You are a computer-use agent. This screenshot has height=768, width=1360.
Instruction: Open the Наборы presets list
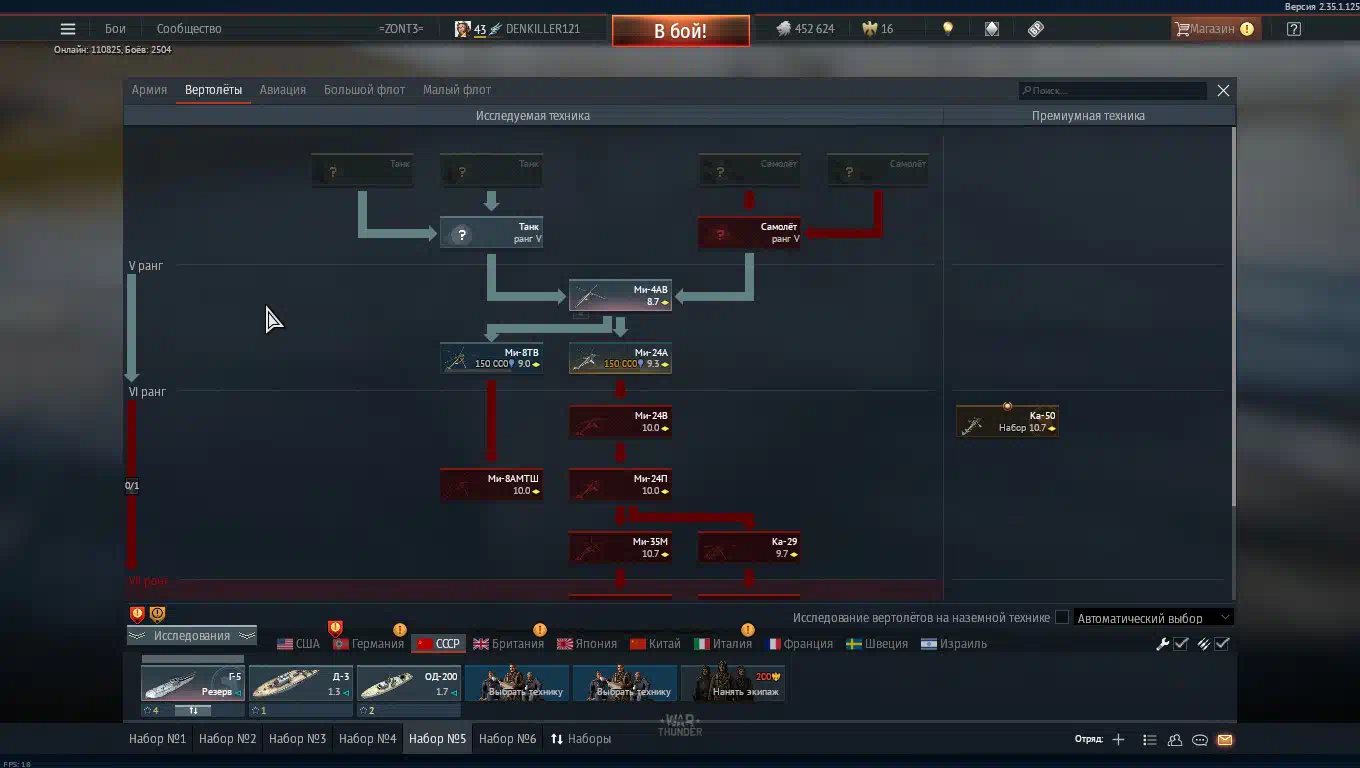pos(581,739)
